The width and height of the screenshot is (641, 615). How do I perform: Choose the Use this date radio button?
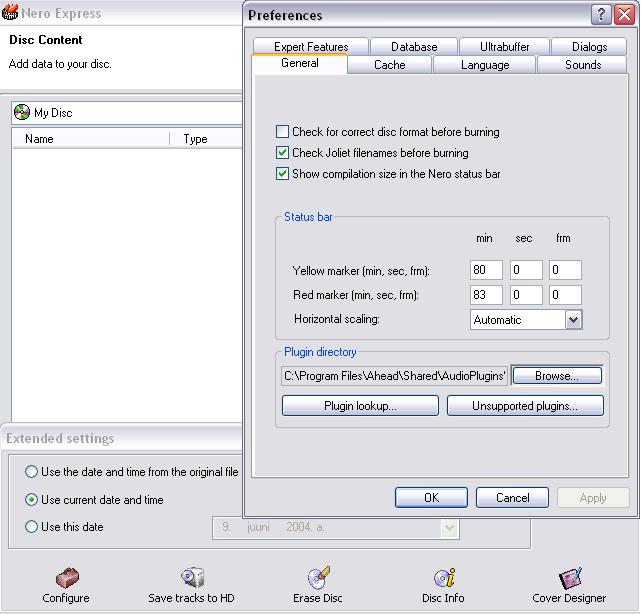[x=31, y=526]
